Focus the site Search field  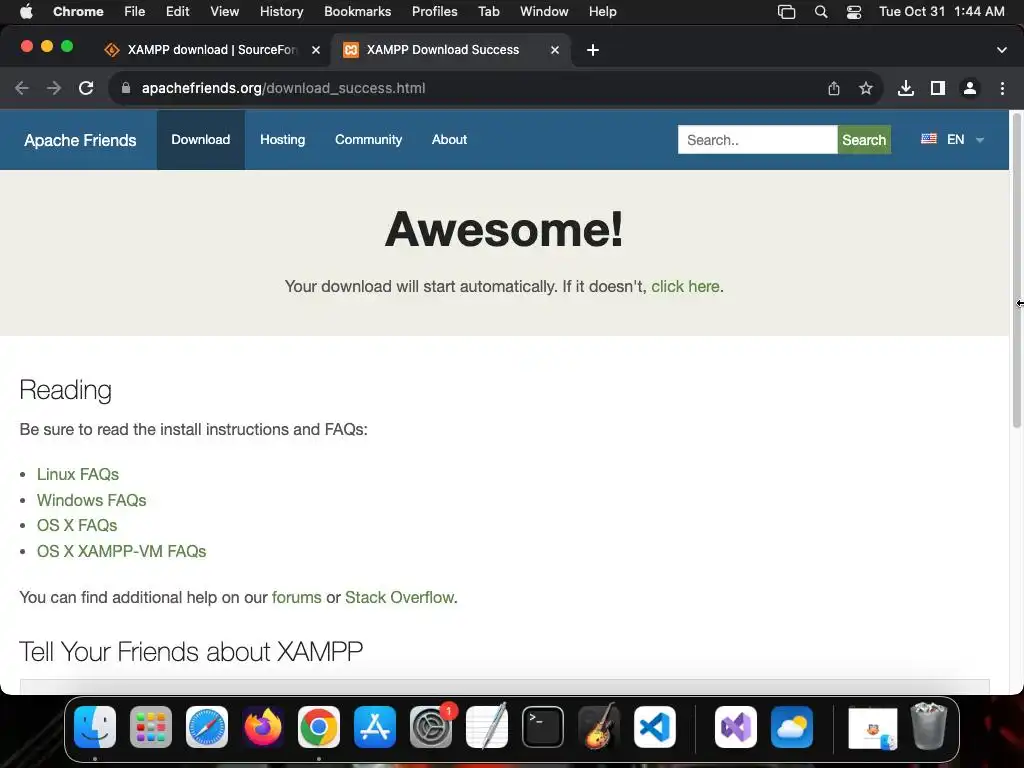[x=758, y=140]
